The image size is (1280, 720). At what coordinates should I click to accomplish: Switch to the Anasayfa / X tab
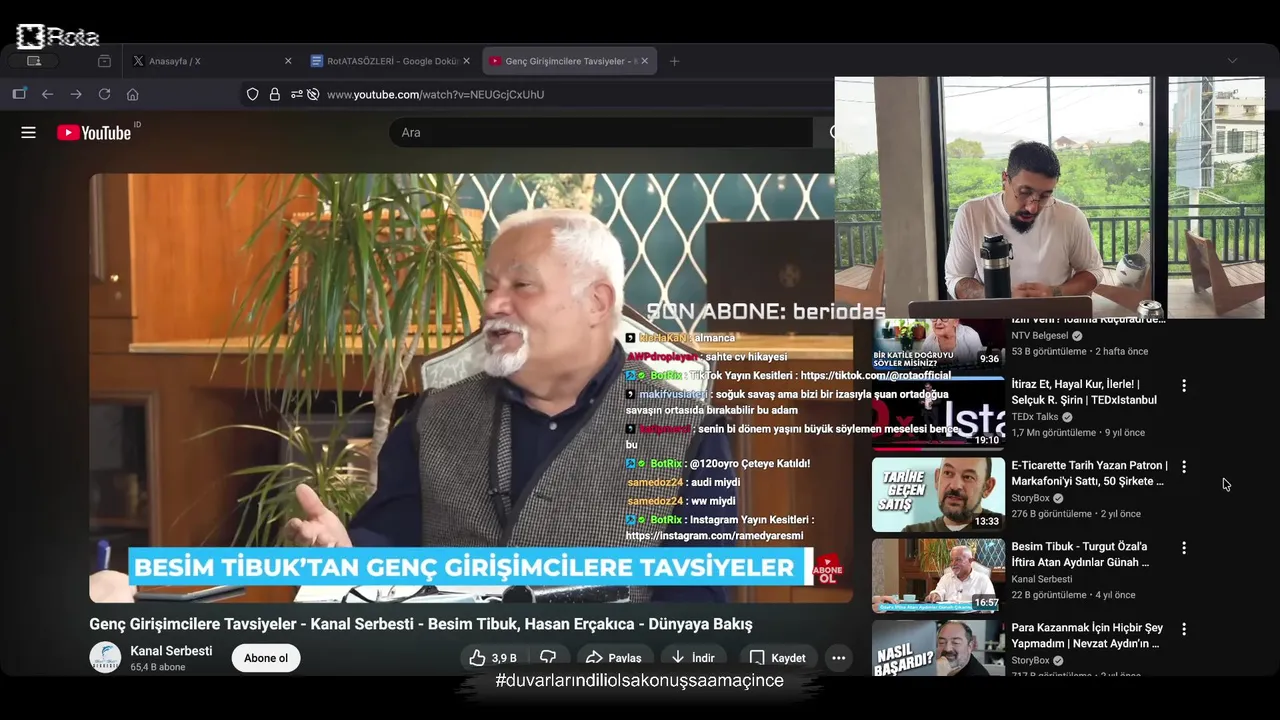(x=210, y=61)
